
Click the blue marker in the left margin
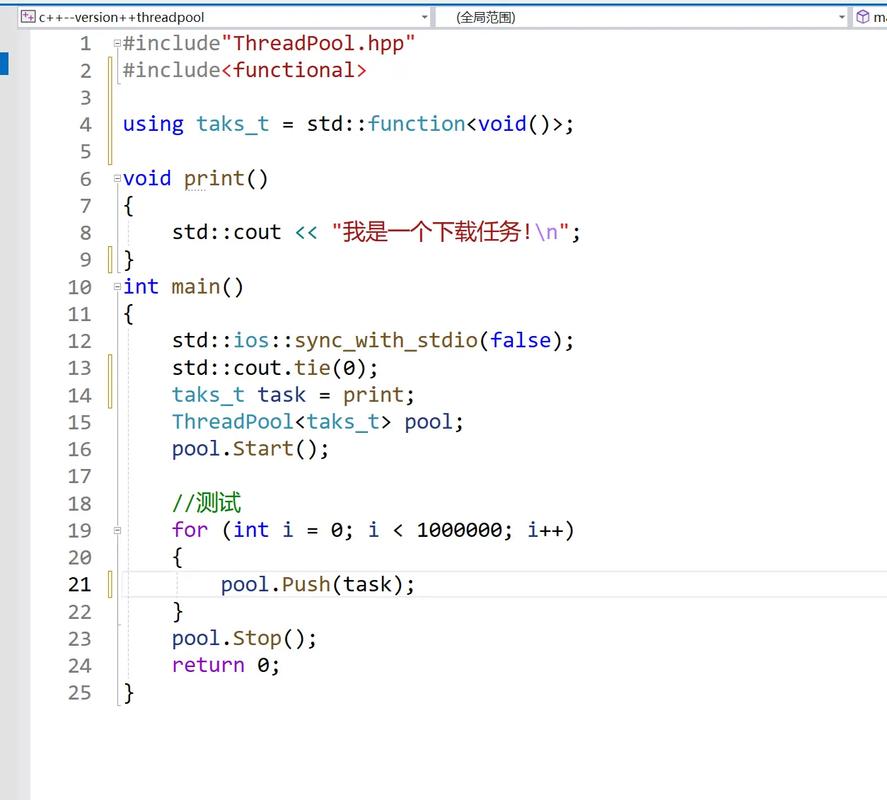4,63
